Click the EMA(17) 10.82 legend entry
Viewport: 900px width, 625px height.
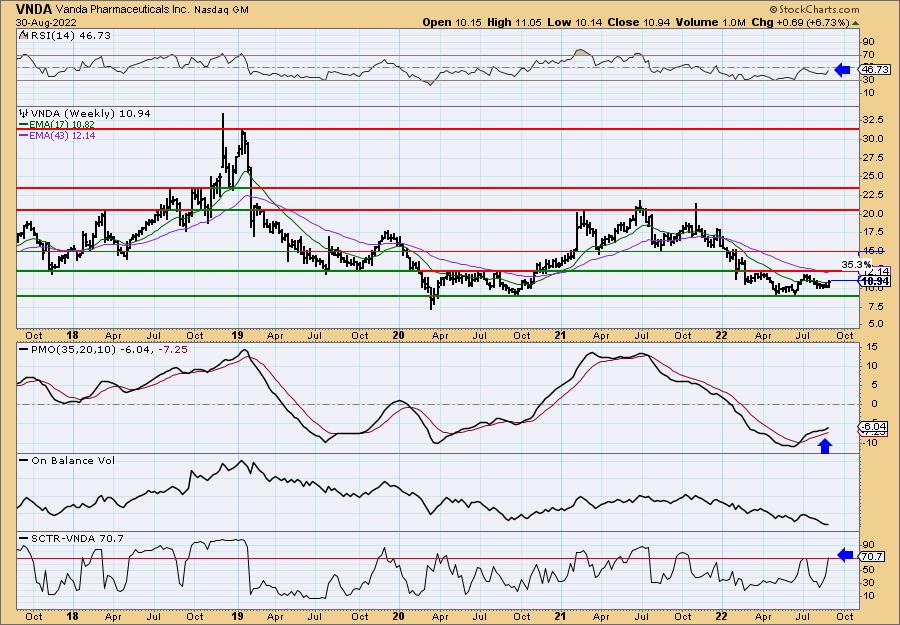click(x=62, y=125)
